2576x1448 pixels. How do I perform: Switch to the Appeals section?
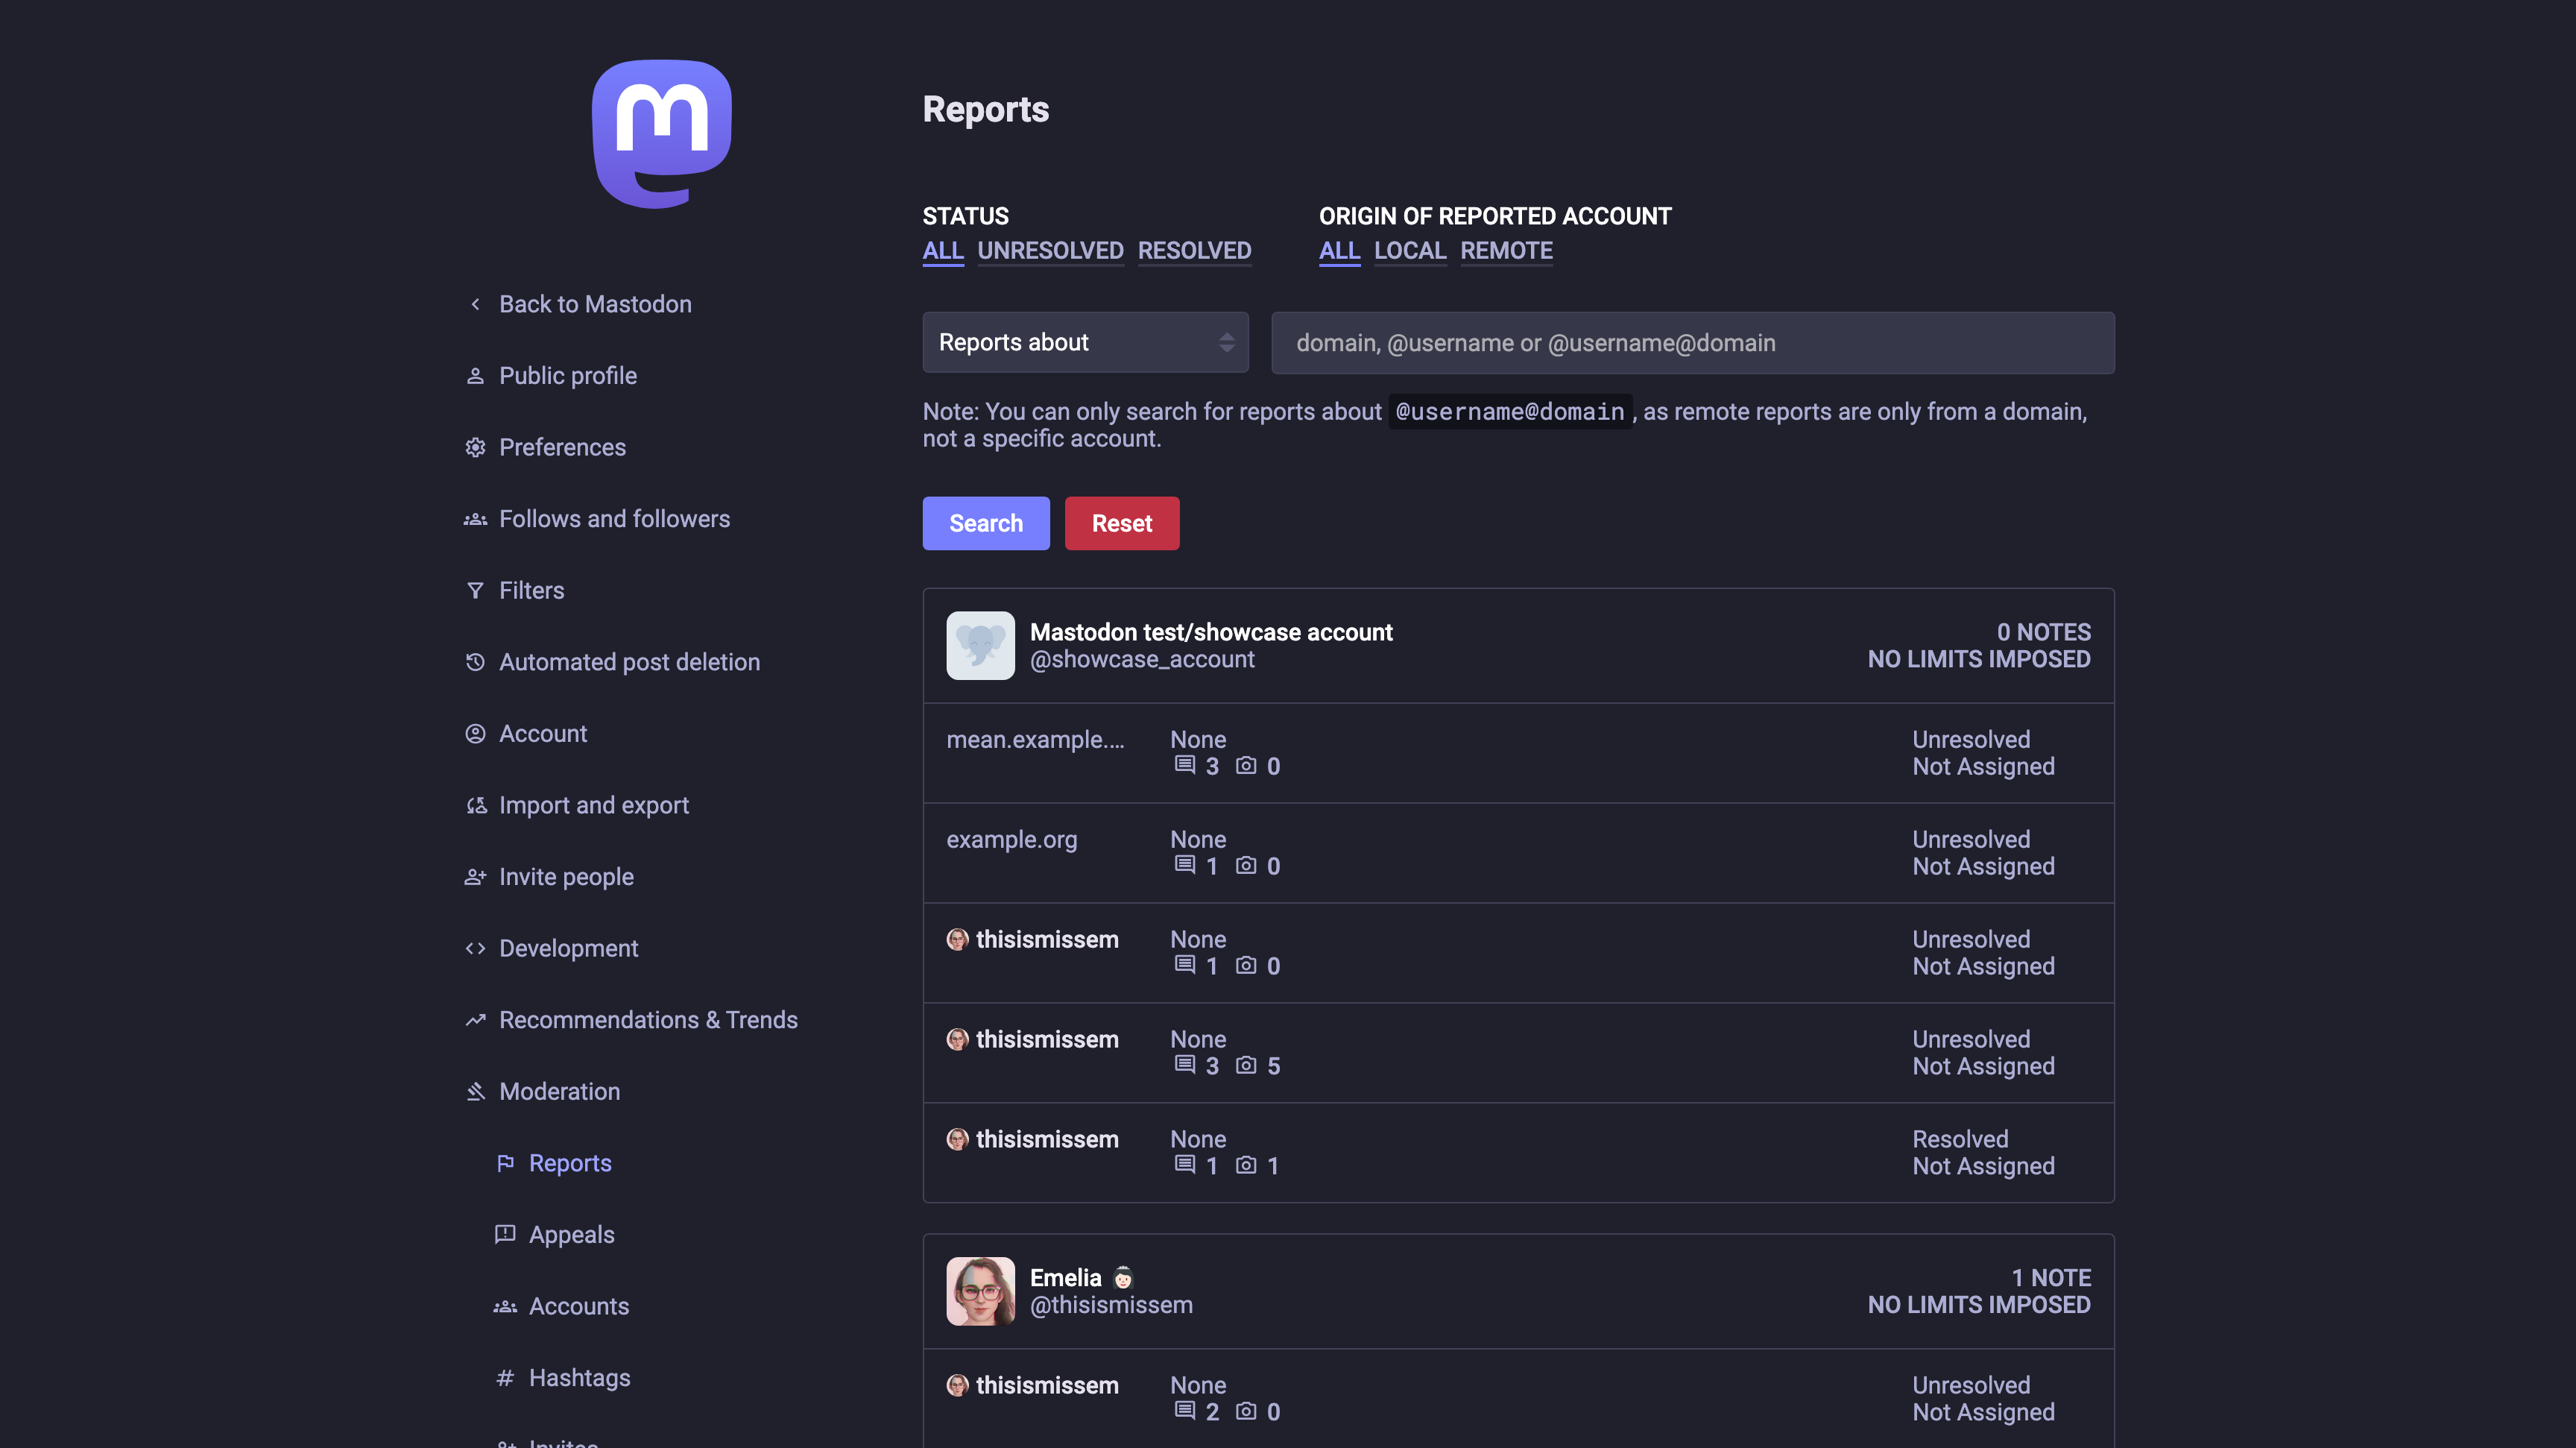pyautogui.click(x=572, y=1234)
